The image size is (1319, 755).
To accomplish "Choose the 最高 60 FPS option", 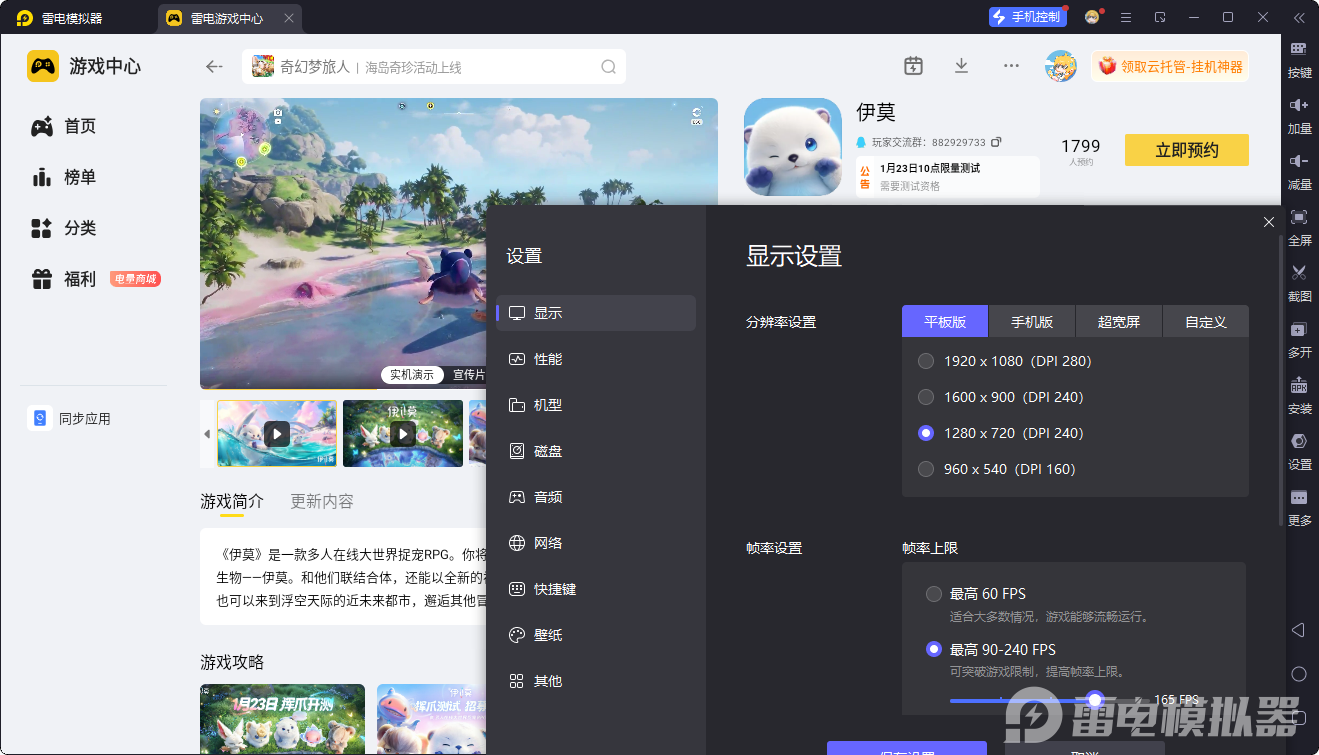I will 934,594.
